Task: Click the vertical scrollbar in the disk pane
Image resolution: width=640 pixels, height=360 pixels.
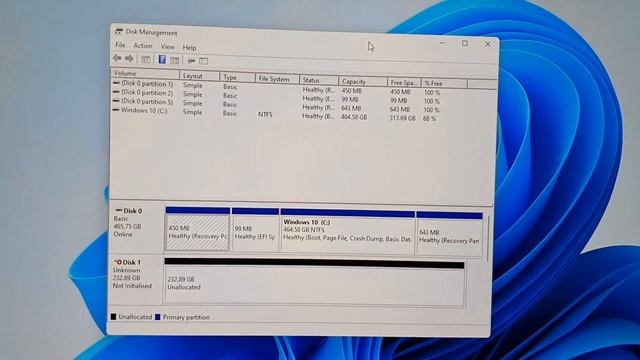Action: pyautogui.click(x=488, y=239)
